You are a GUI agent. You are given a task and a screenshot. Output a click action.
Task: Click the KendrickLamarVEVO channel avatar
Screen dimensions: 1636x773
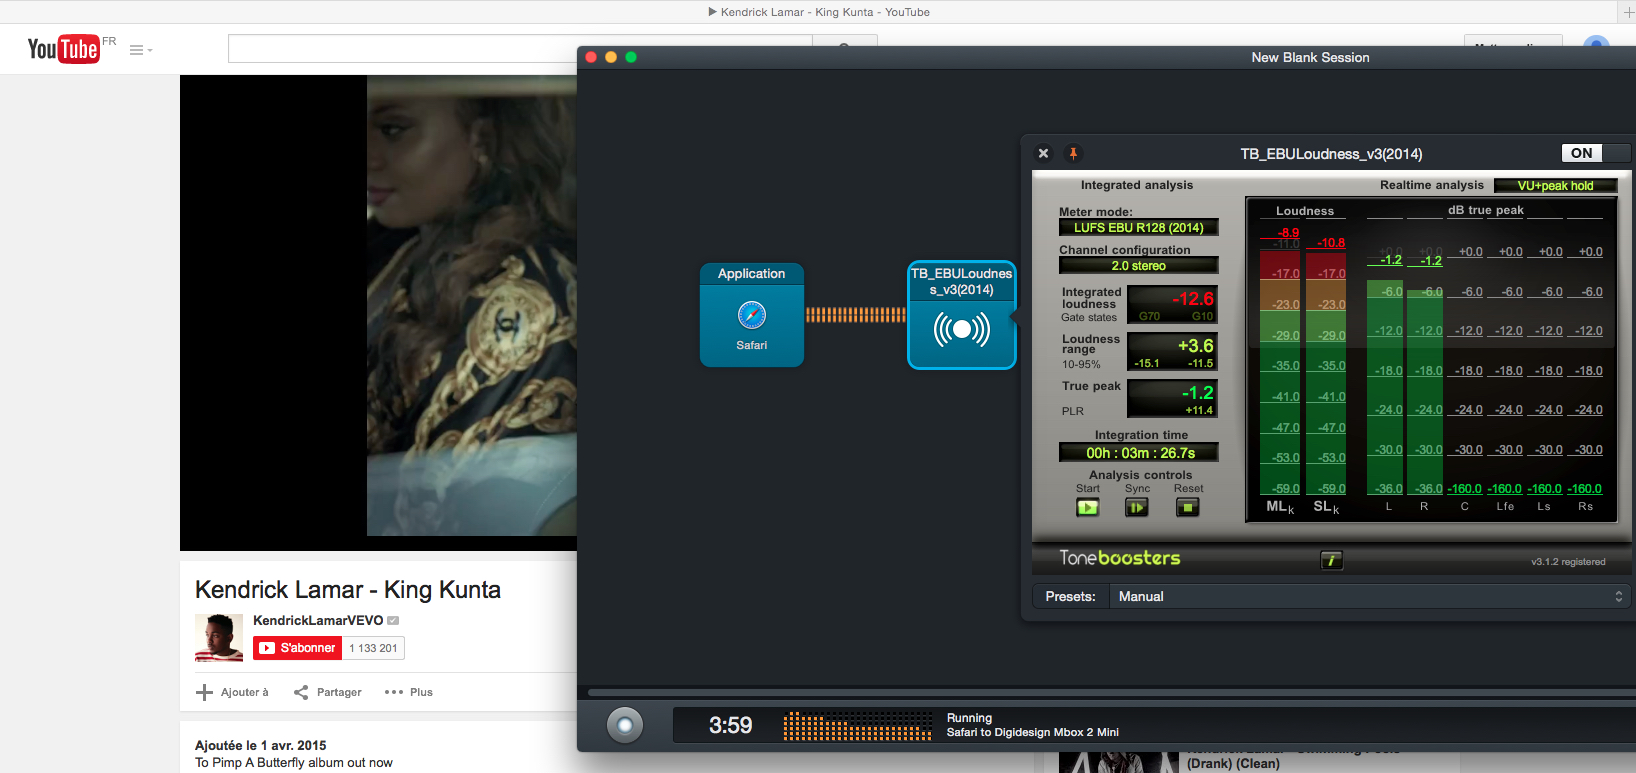point(219,638)
